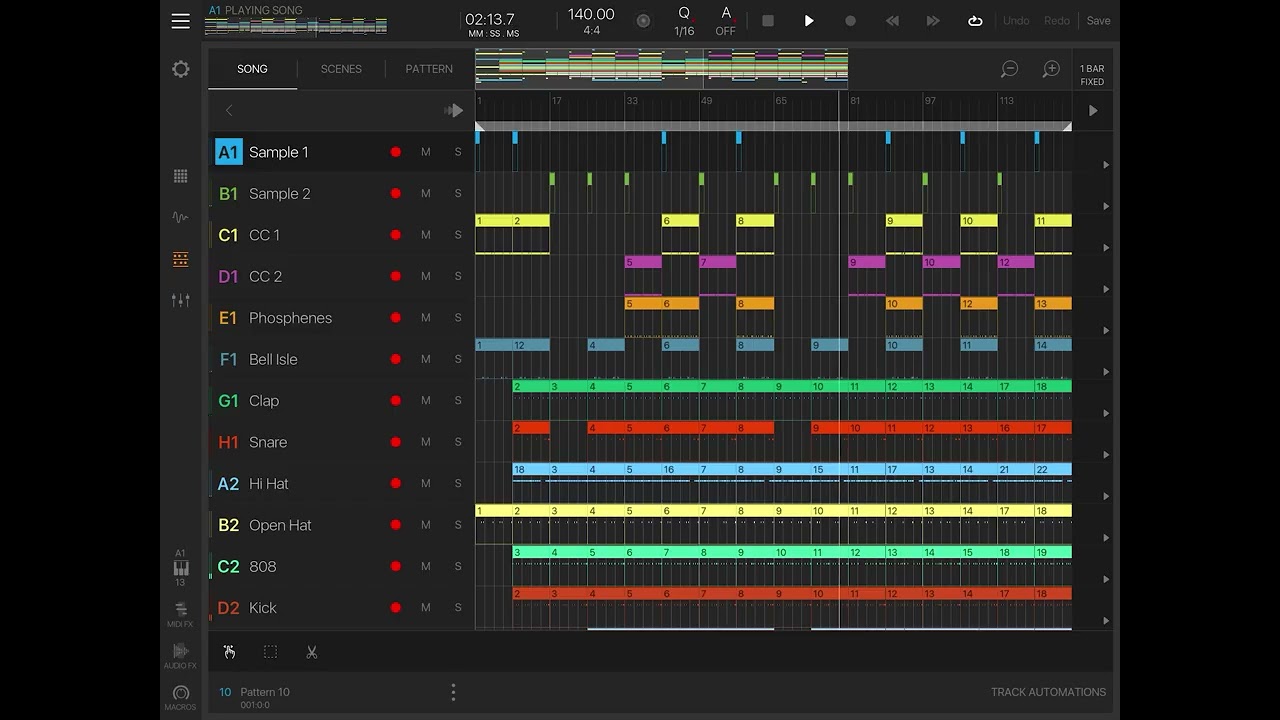Open the 1 BAR FIXED grid setting
Image resolution: width=1280 pixels, height=720 pixels.
1092,75
